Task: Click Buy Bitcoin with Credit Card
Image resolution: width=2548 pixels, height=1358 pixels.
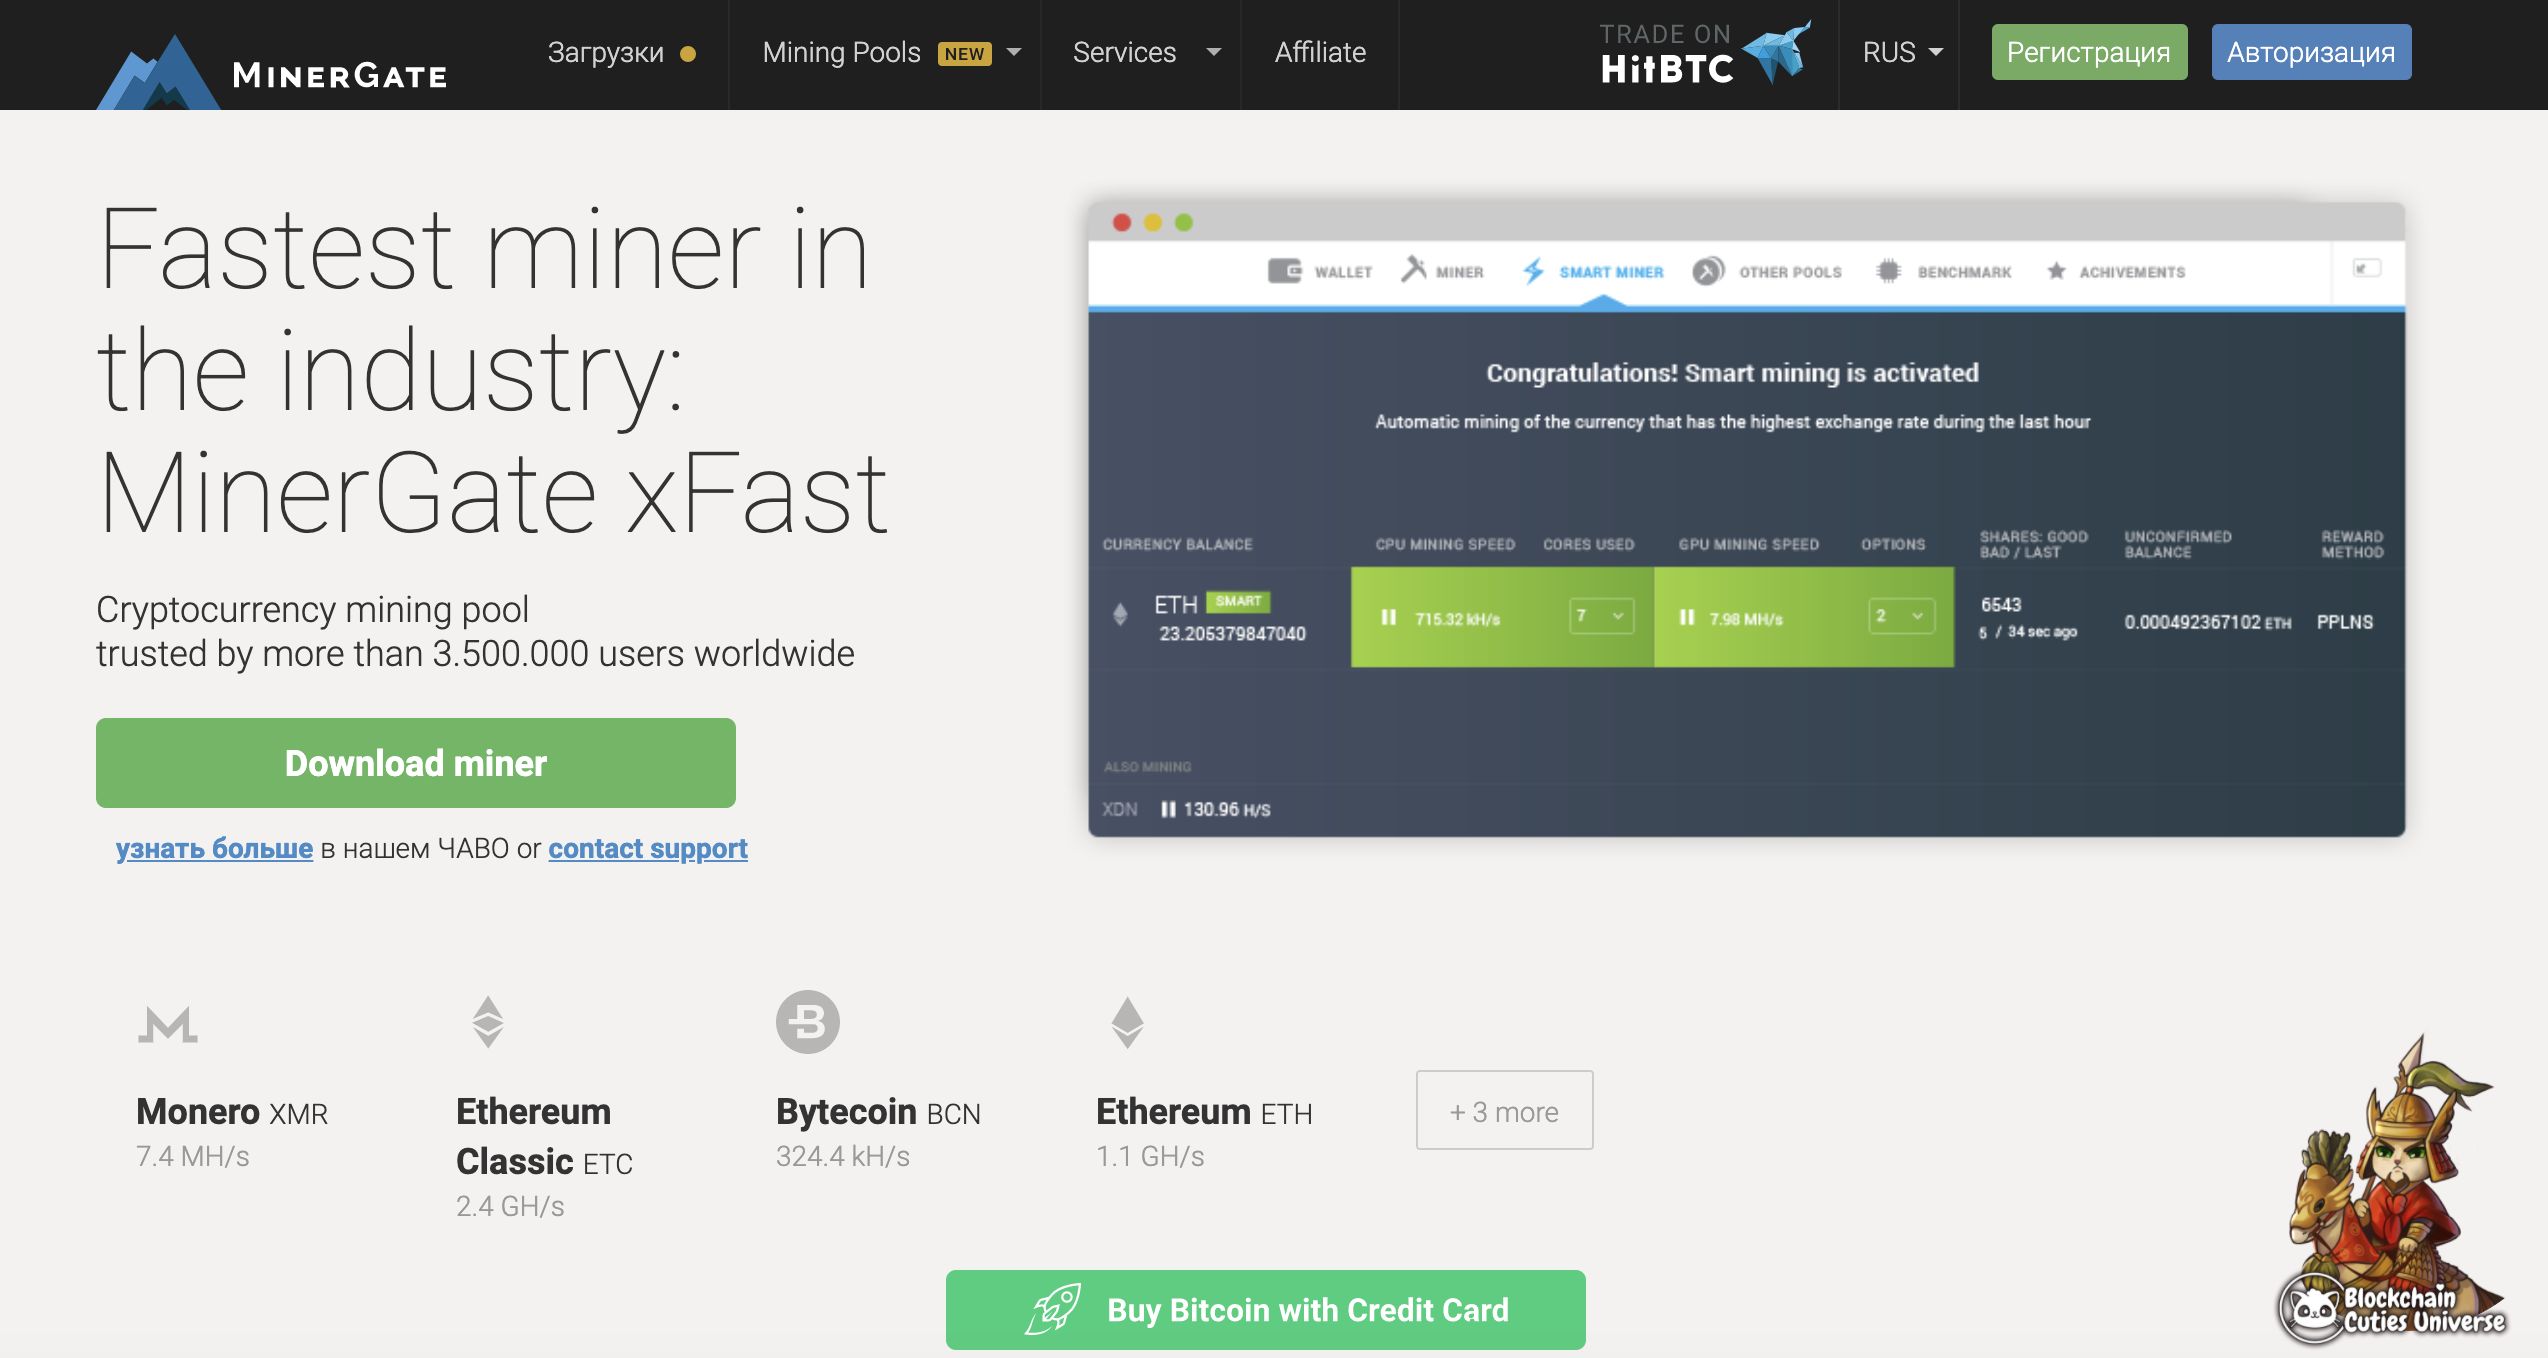Action: point(1266,1310)
